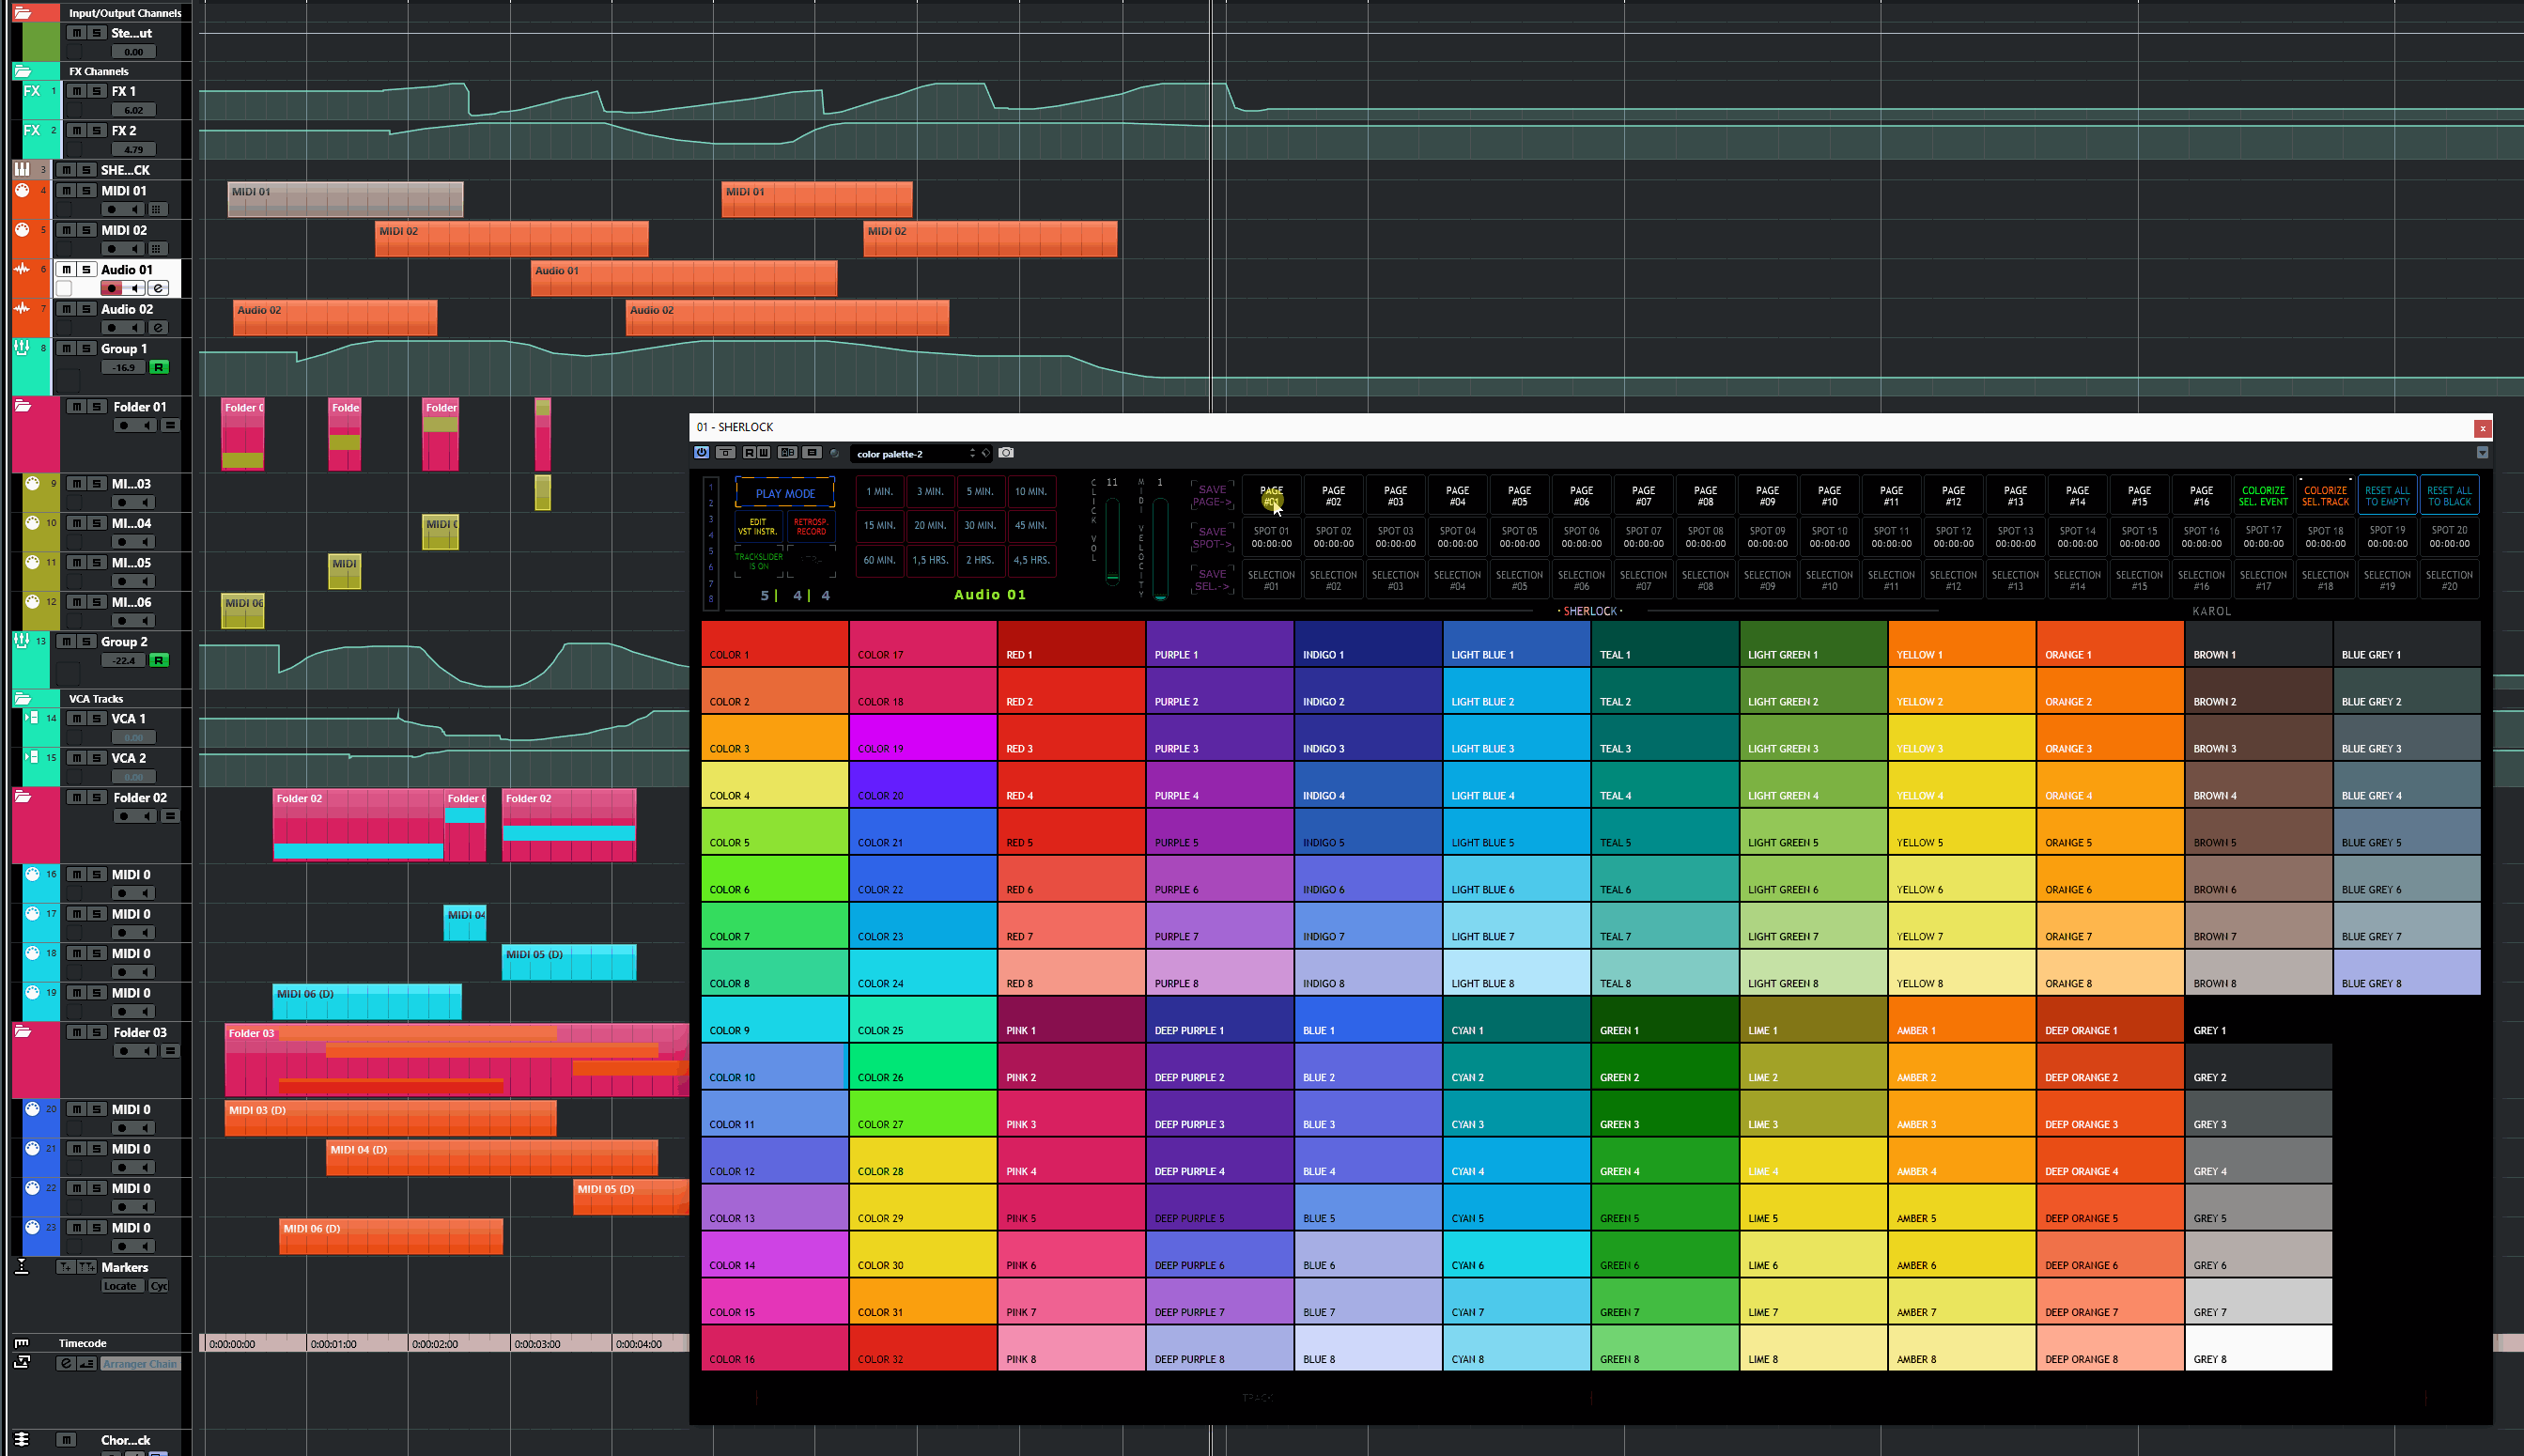Toggle monitor speaker on MIDI 01 track
The height and width of the screenshot is (1456, 2524).
135,210
